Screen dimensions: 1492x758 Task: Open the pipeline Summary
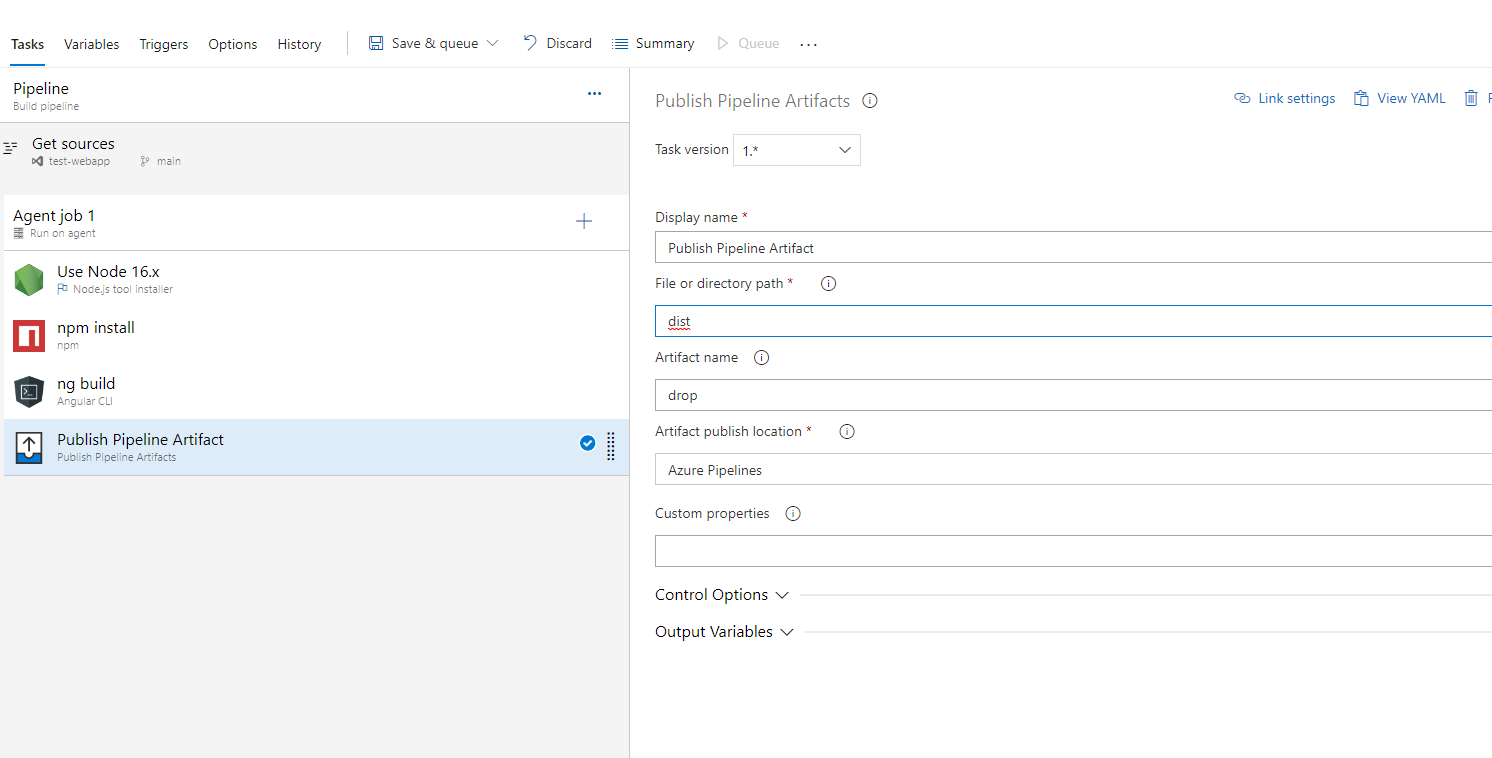pos(653,43)
